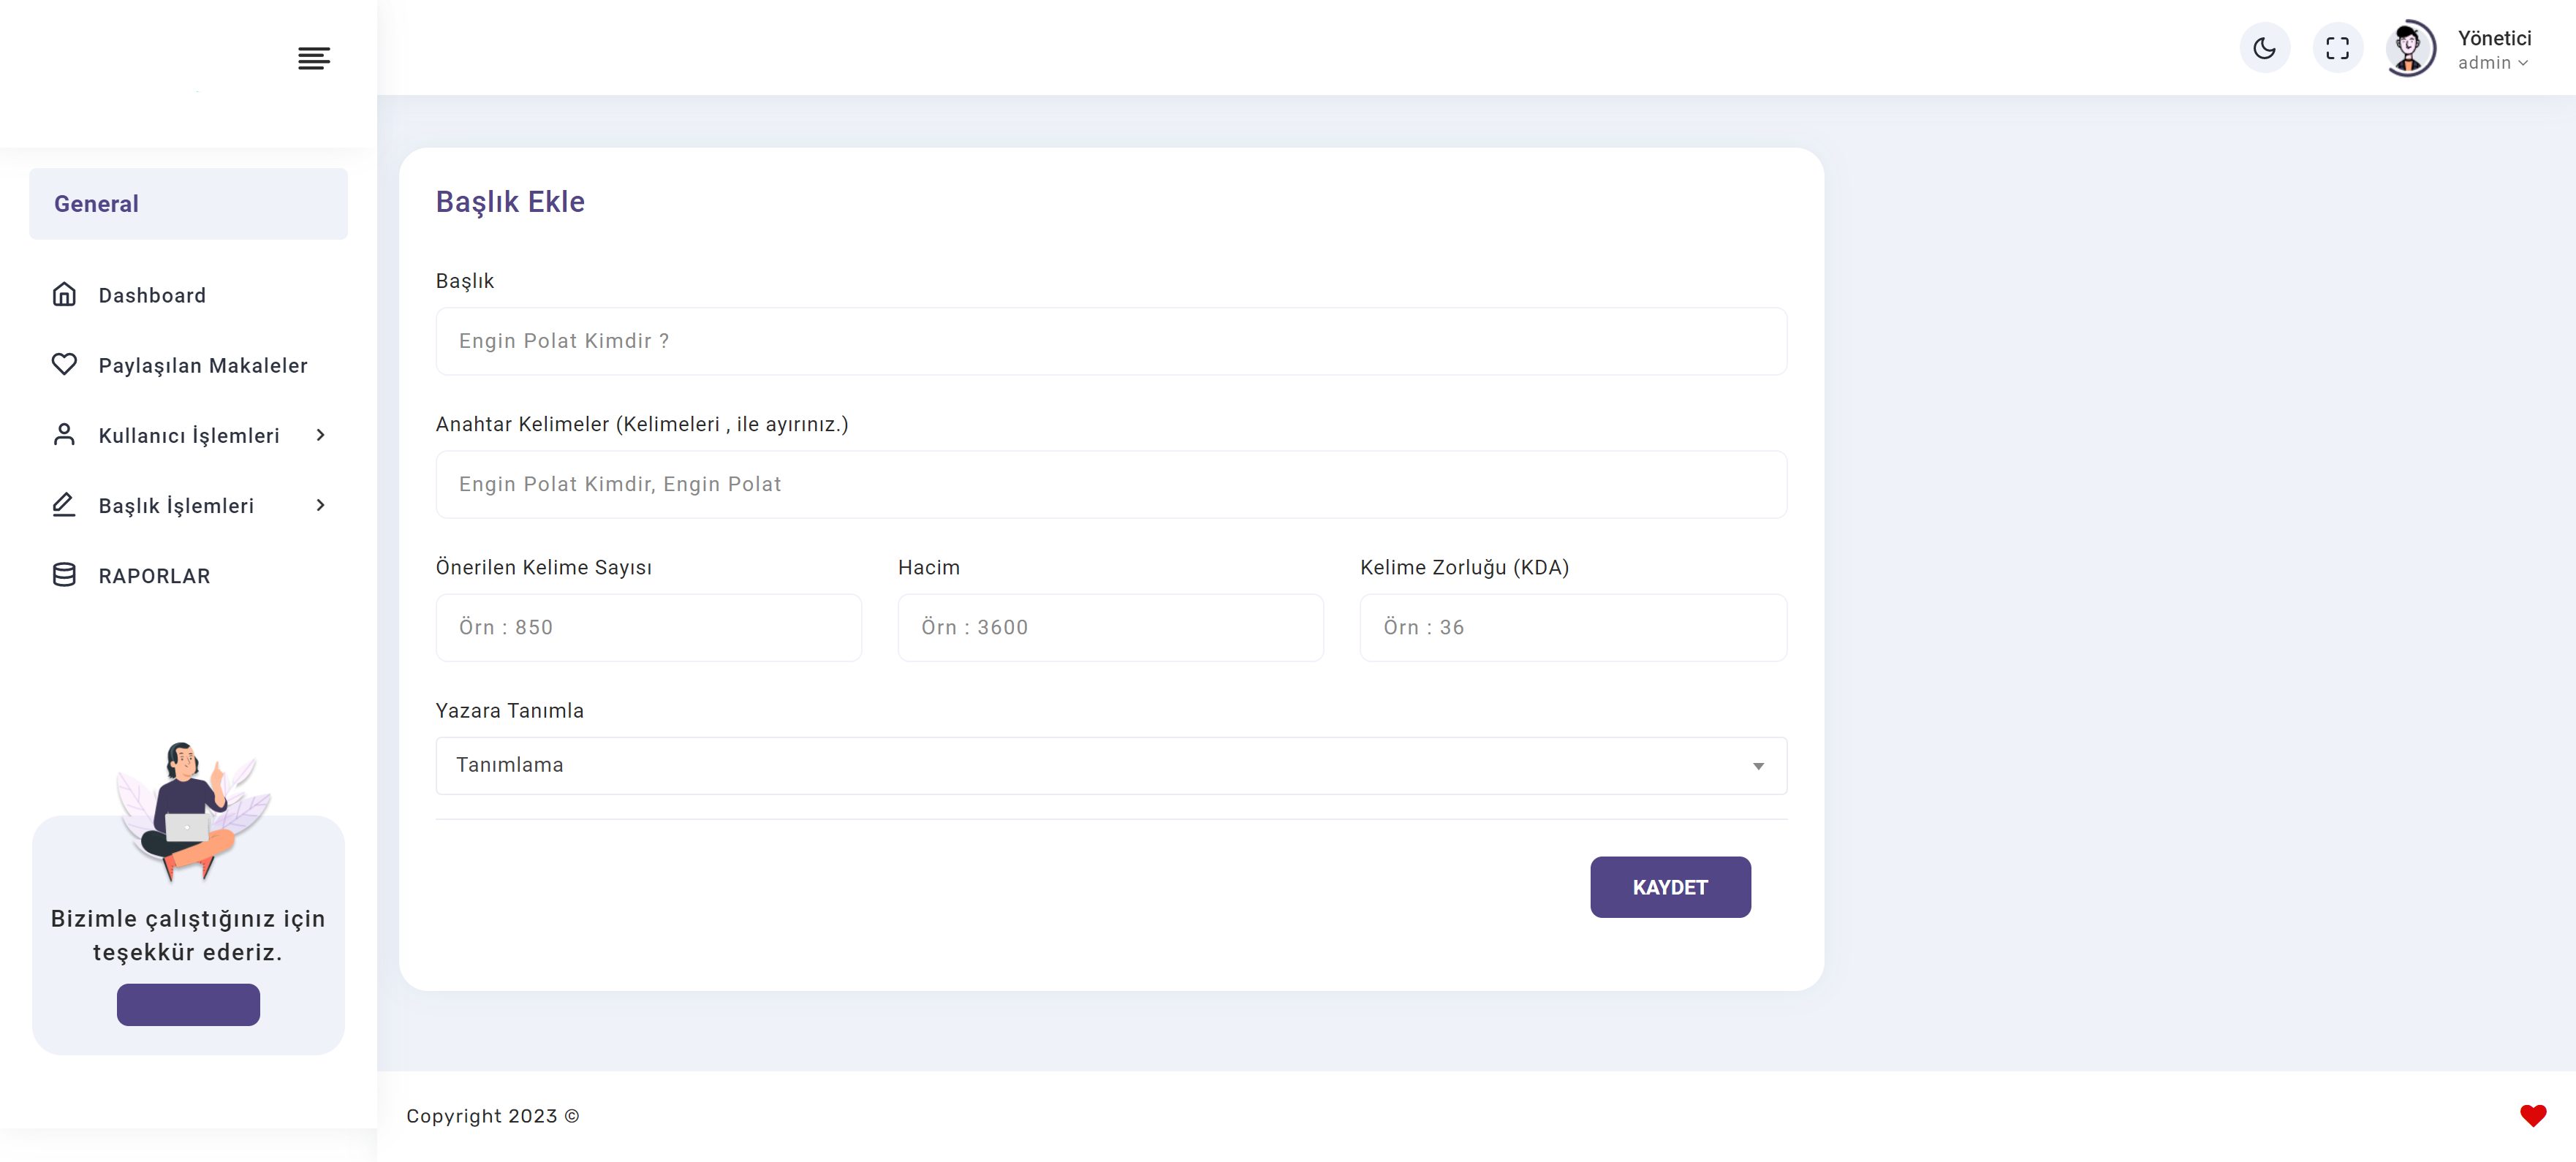The height and width of the screenshot is (1162, 2576).
Task: Toggle dark mode with moon icon
Action: [2264, 47]
